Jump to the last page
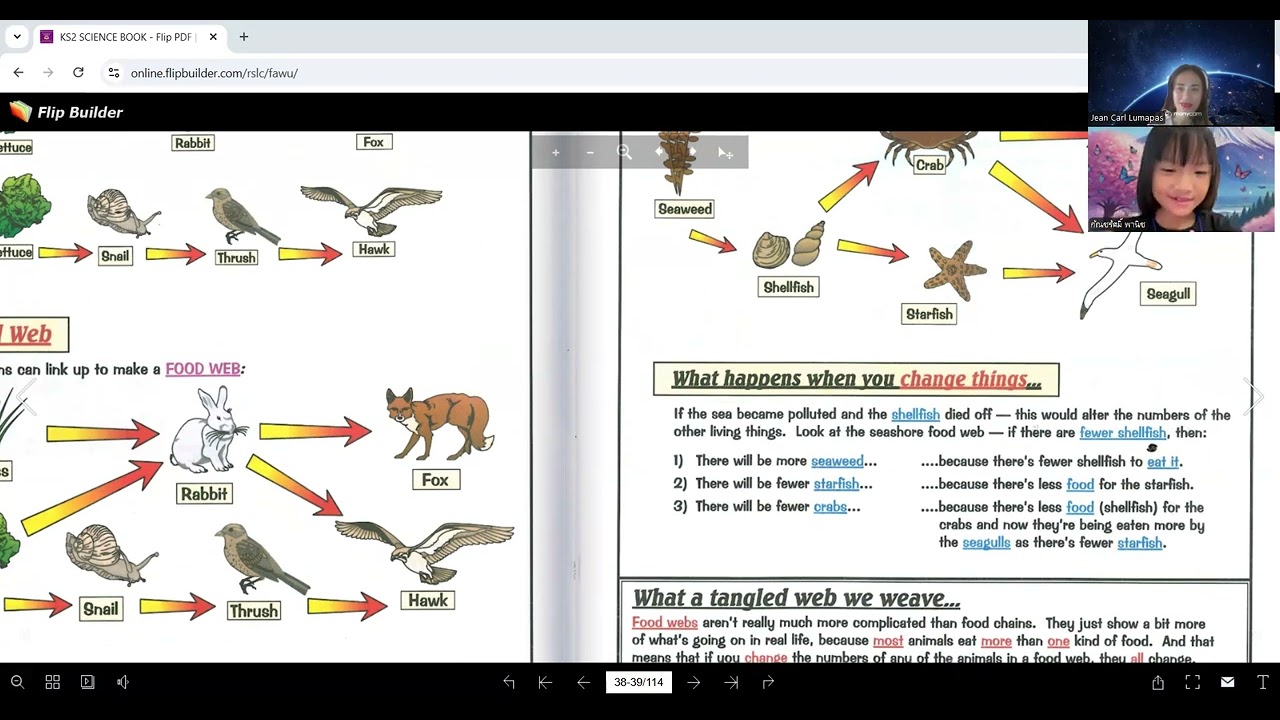This screenshot has height=720, width=1280. pos(731,682)
